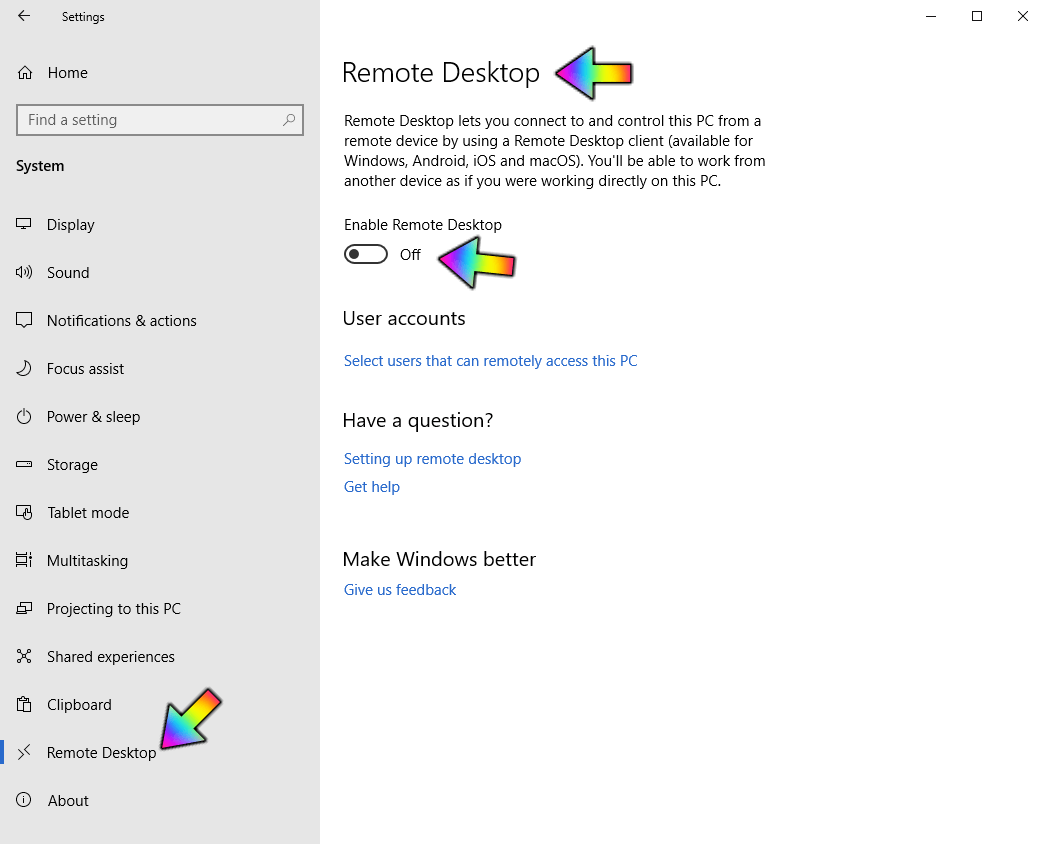Click the Storage drive icon

click(x=24, y=464)
